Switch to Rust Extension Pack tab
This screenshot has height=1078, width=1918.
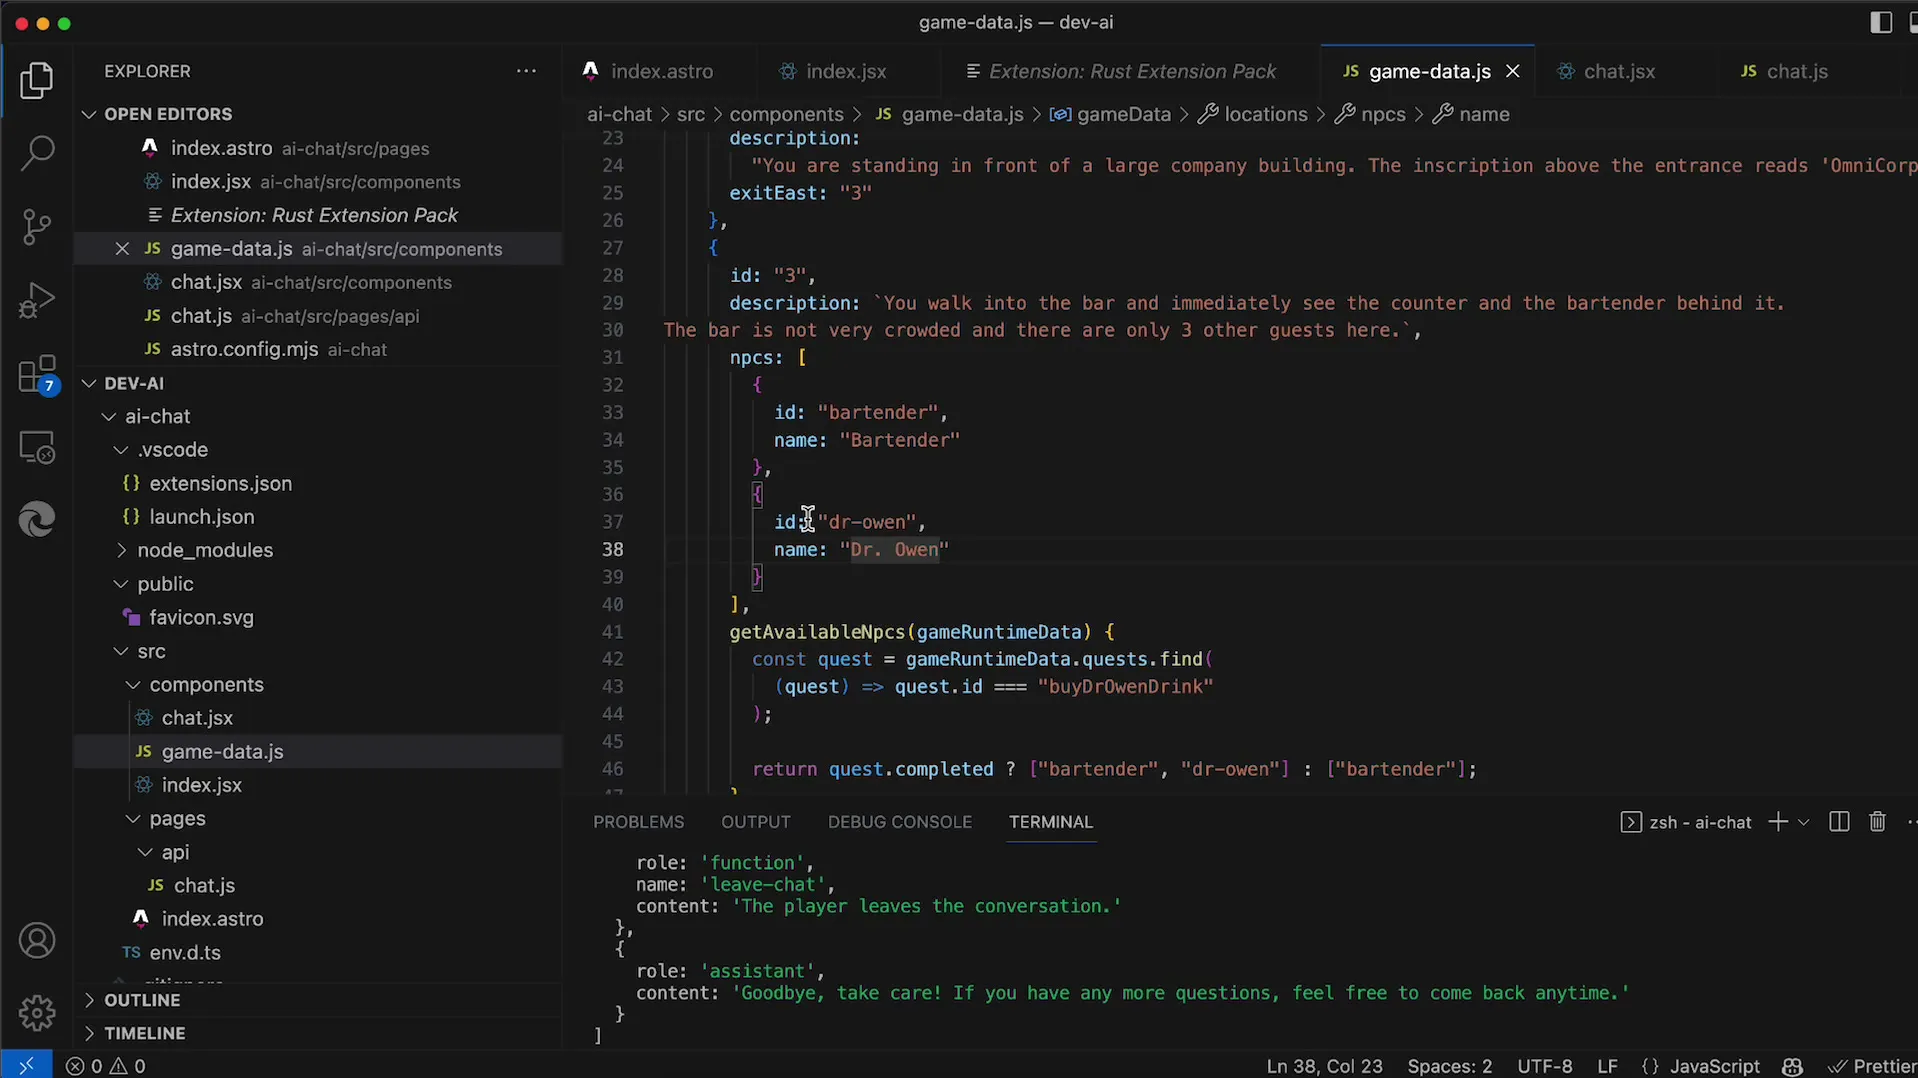click(x=1131, y=71)
